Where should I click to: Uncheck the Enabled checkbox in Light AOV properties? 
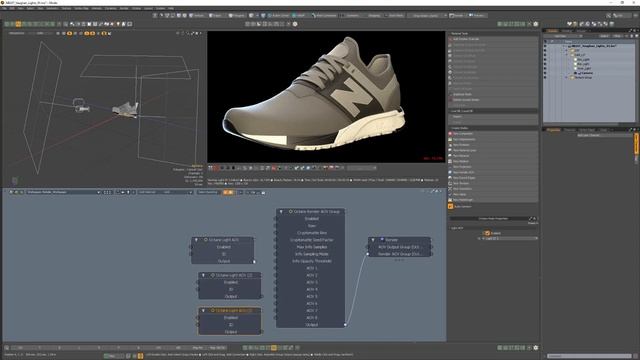[x=487, y=233]
